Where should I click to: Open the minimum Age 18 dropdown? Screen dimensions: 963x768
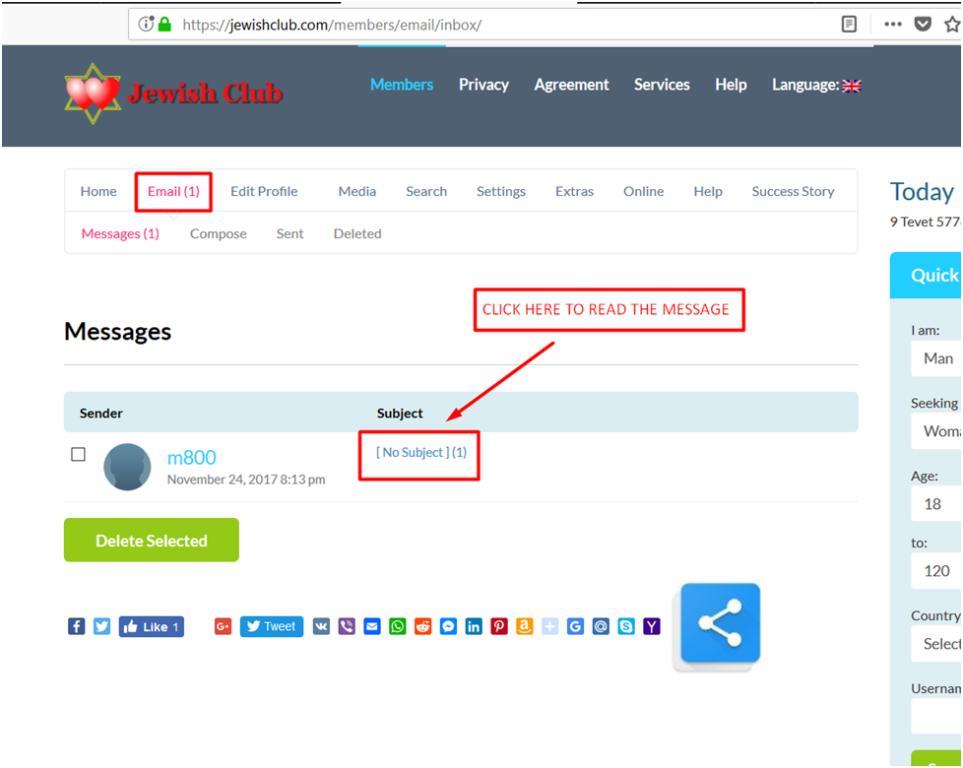click(x=936, y=504)
